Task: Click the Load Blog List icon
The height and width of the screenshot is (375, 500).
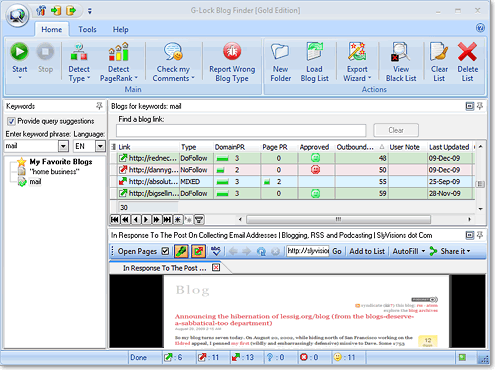Action: point(314,51)
